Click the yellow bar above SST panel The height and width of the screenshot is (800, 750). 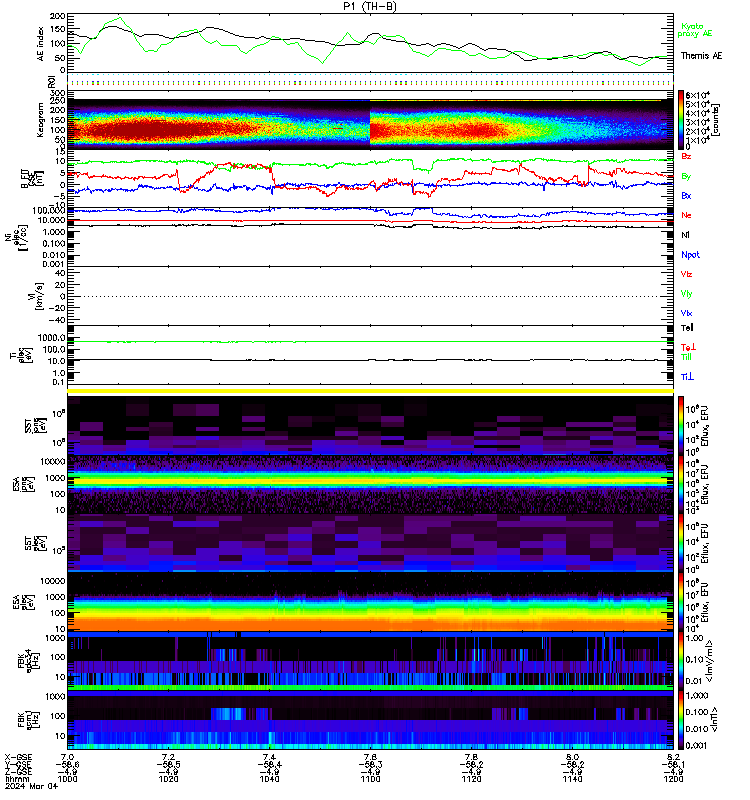(x=370, y=391)
